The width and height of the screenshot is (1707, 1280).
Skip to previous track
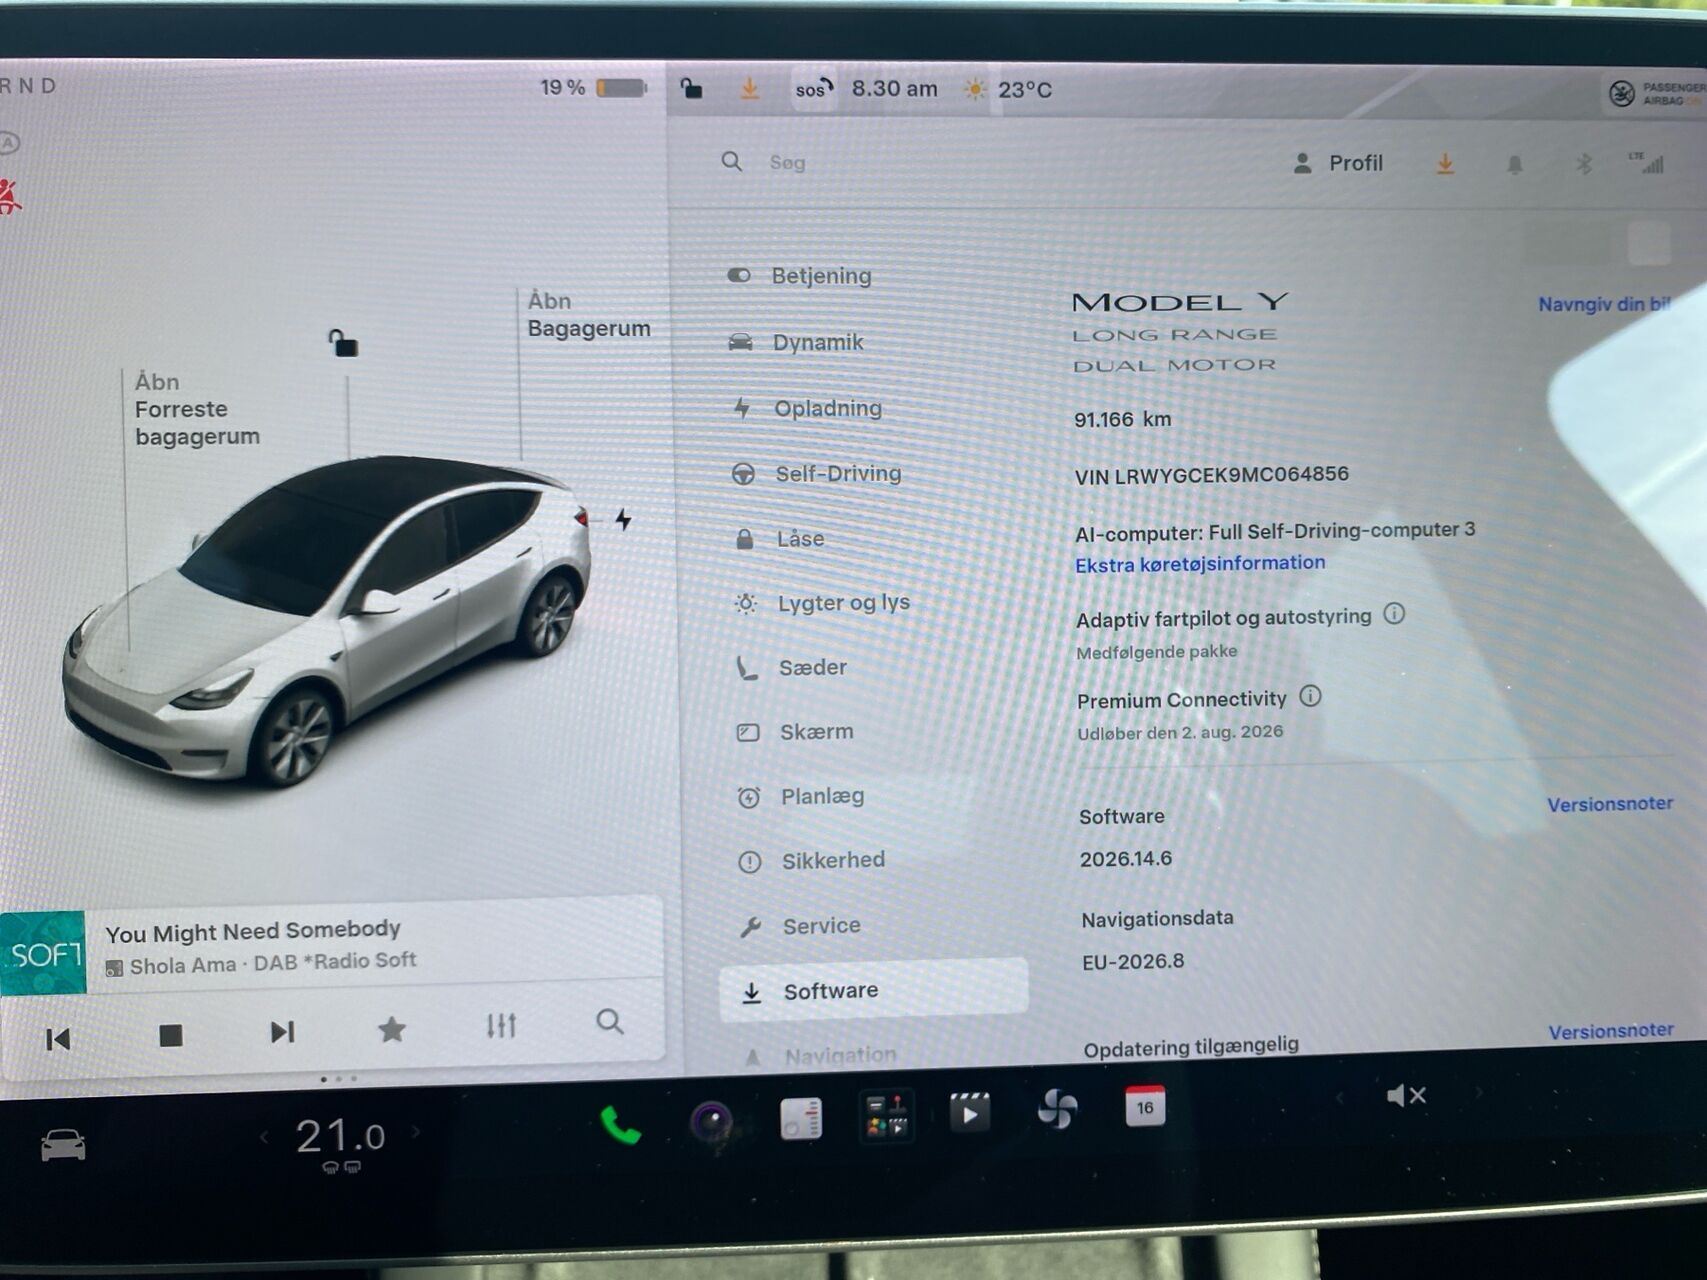tap(58, 1040)
